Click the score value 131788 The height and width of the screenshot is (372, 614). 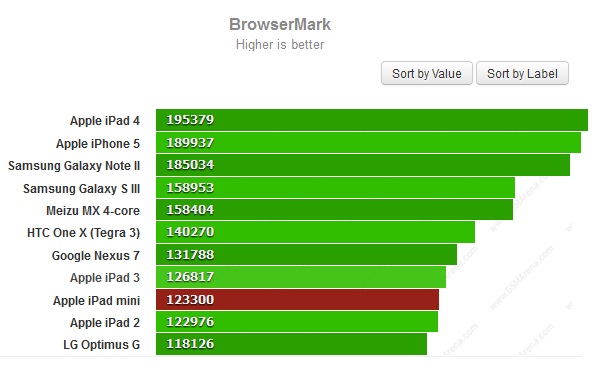[x=190, y=255]
